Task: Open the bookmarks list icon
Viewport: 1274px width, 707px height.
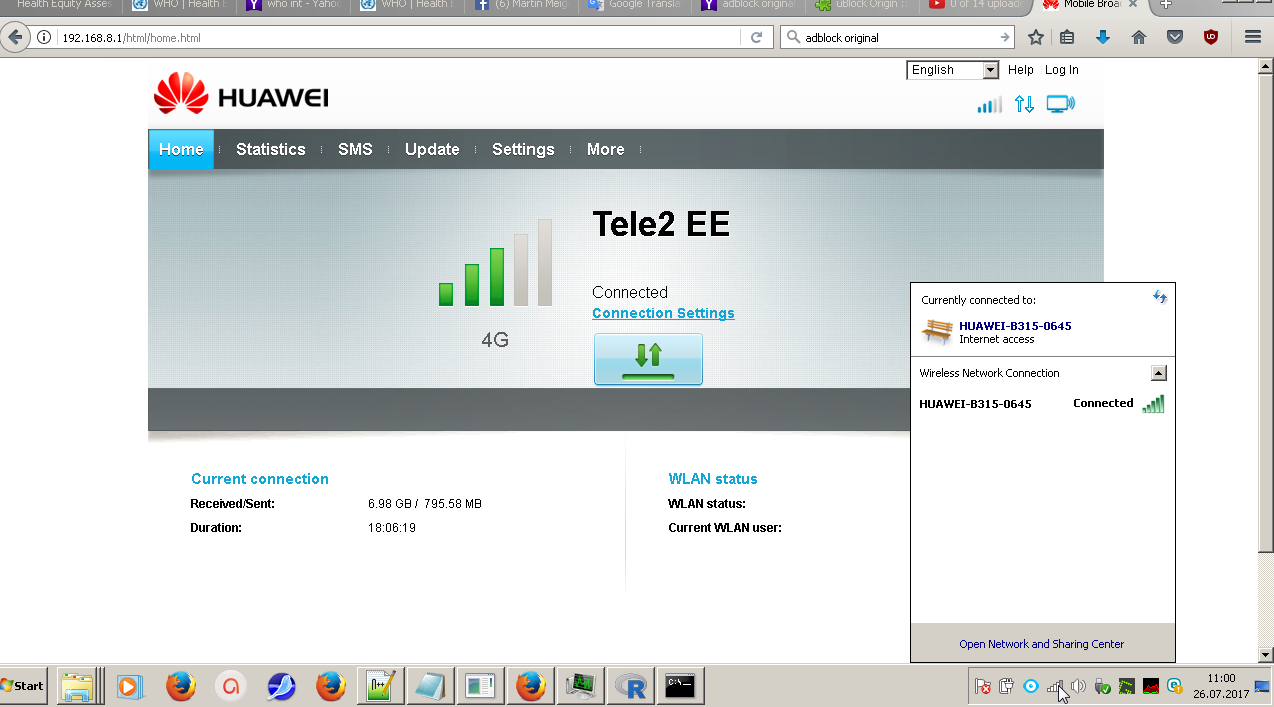Action: (1067, 38)
